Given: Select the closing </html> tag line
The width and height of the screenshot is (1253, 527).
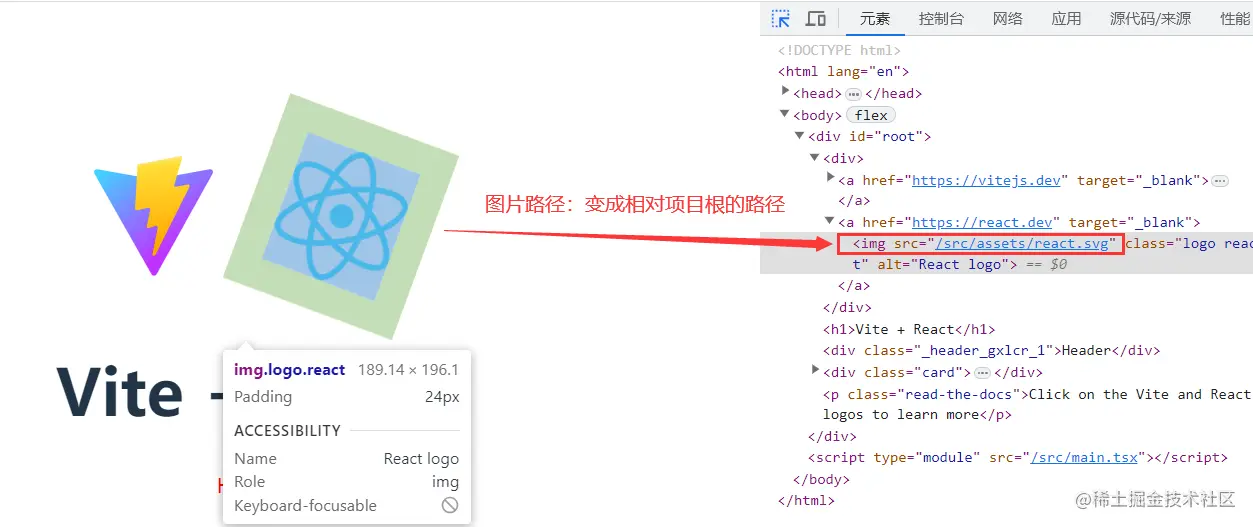Looking at the screenshot, I should (806, 500).
